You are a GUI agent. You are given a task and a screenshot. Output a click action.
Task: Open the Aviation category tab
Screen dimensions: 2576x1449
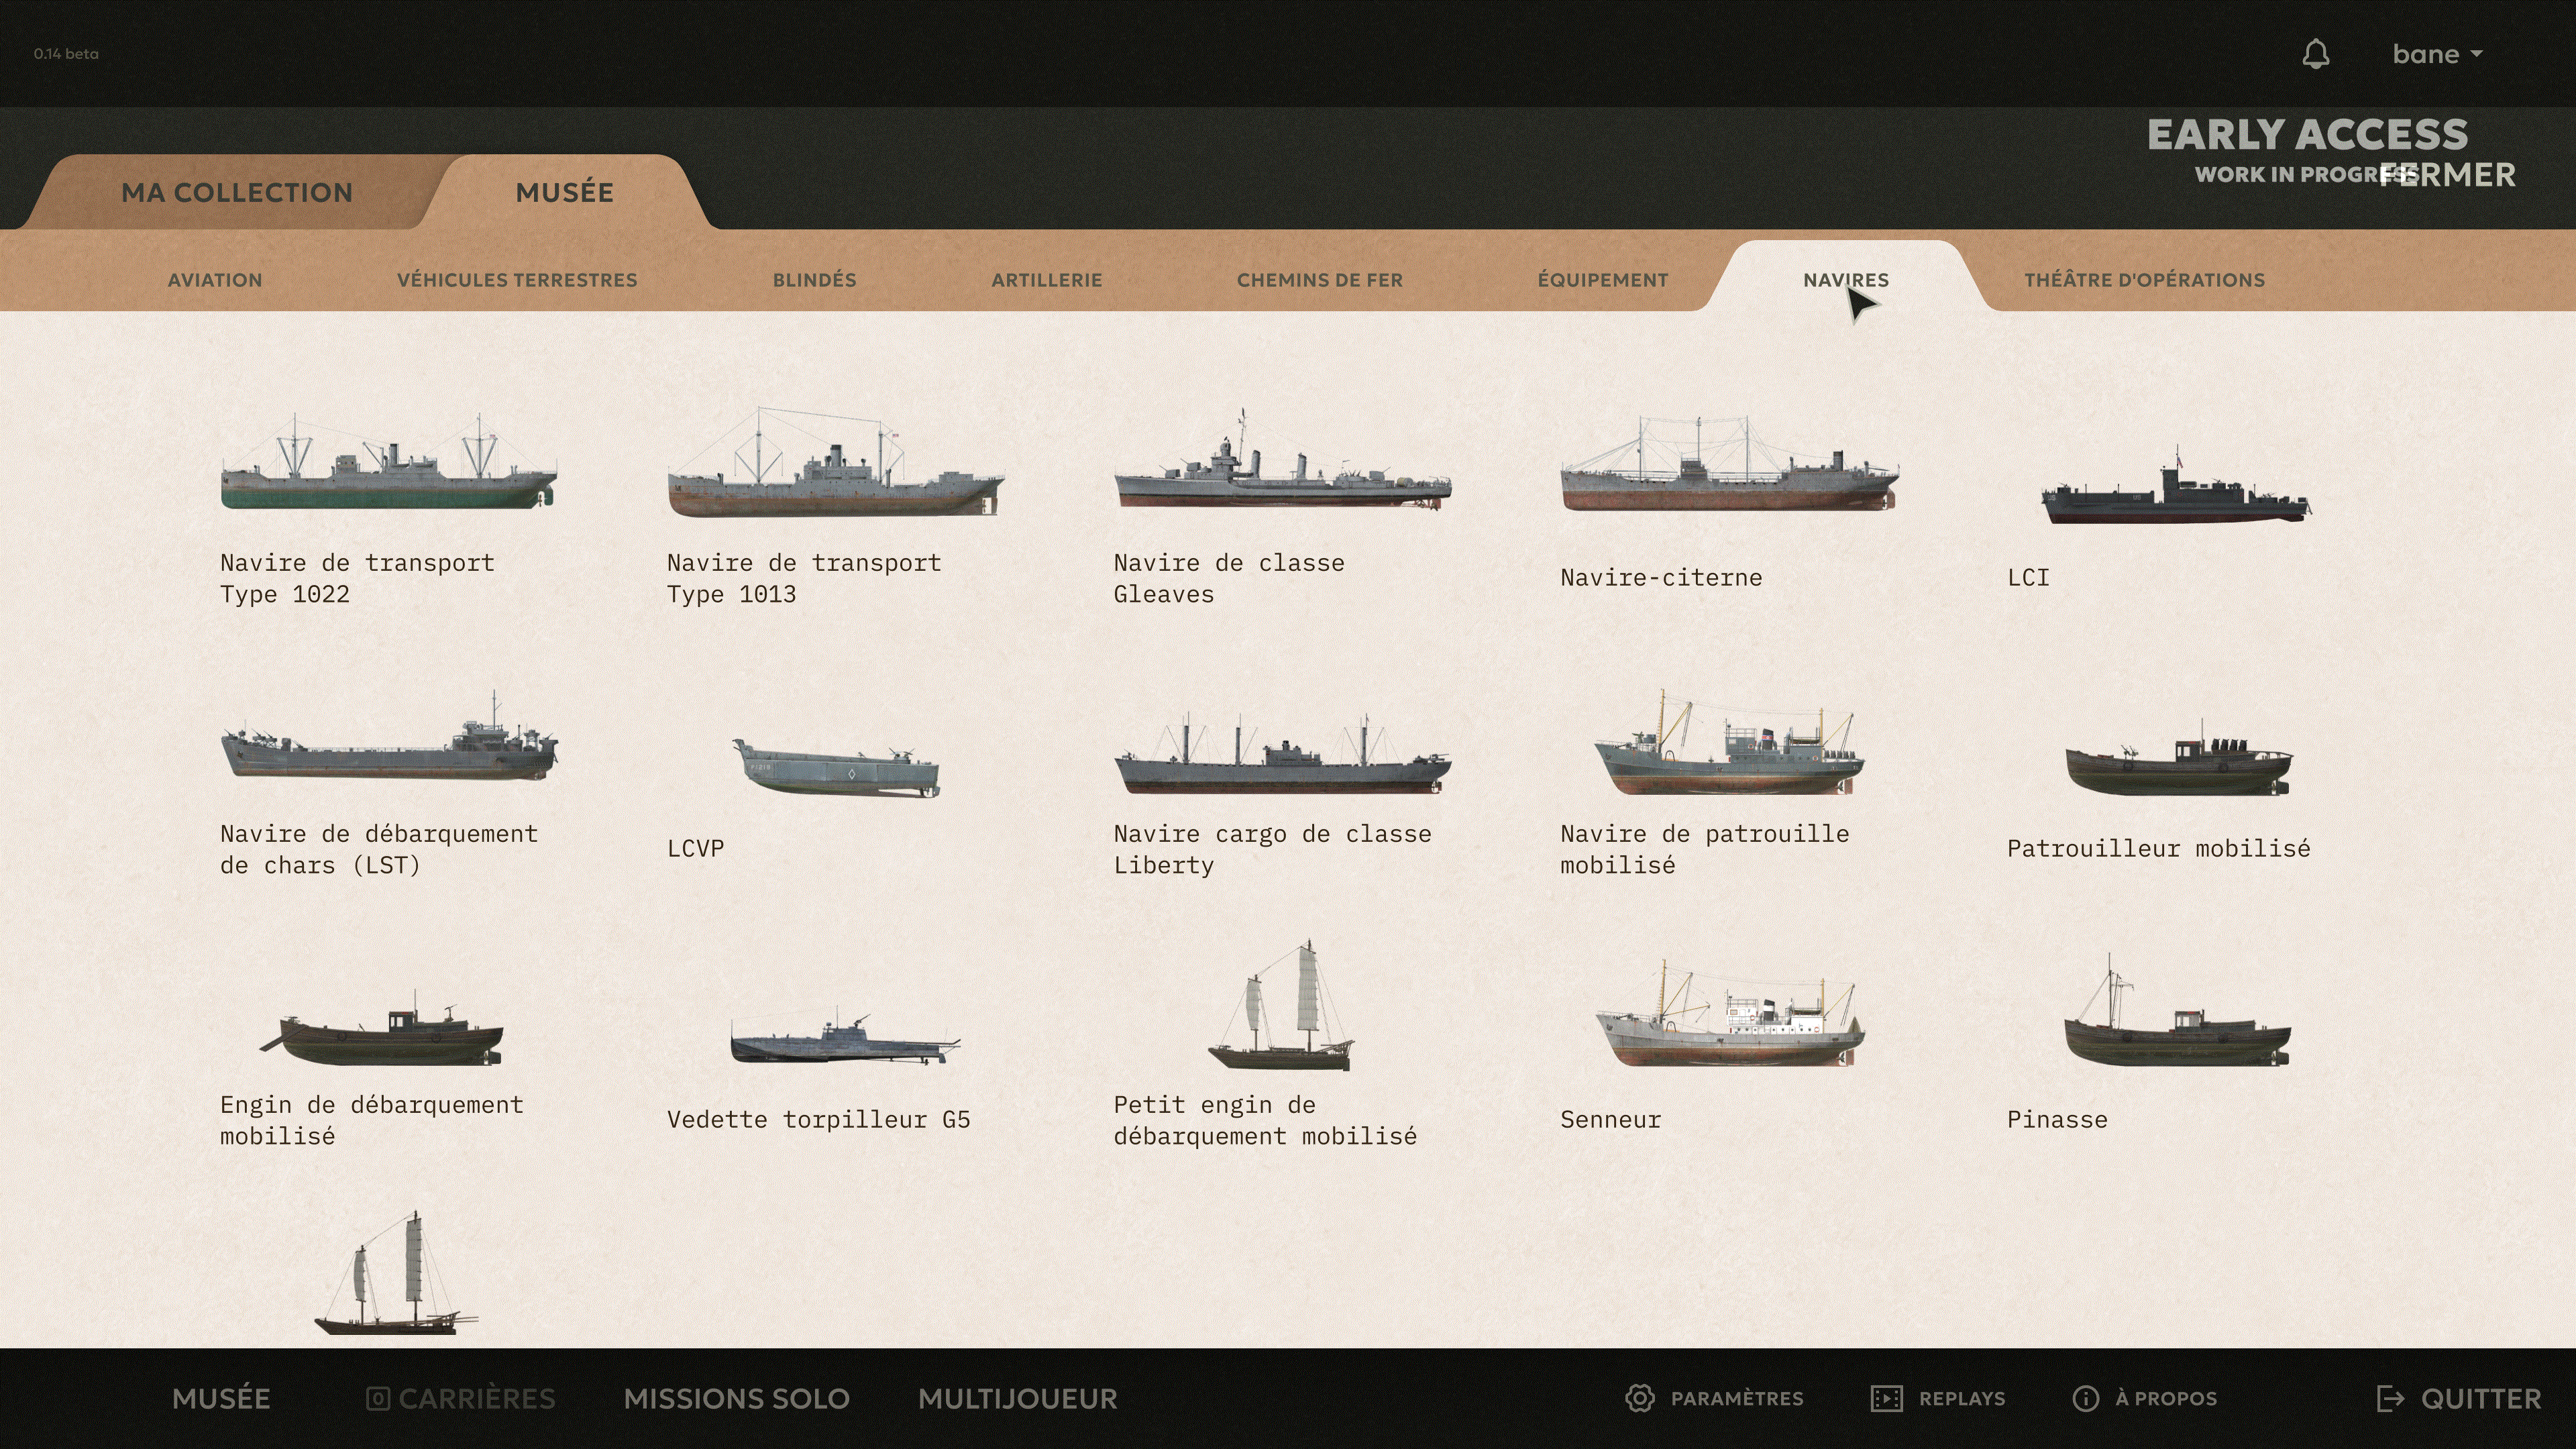click(215, 280)
